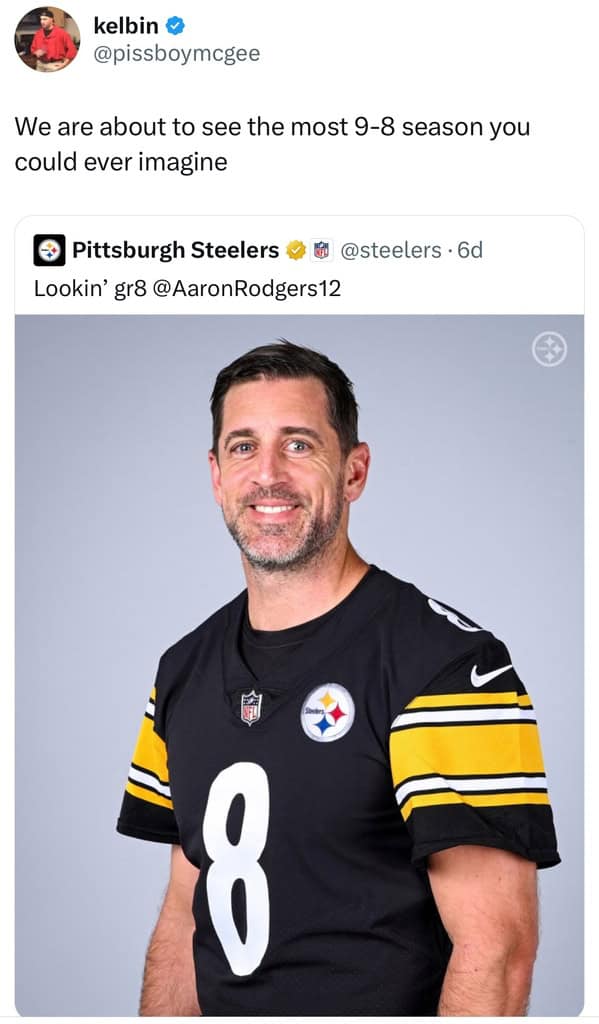The image size is (599, 1024).
Task: Click the NFL shield on jersey collar
Action: click(251, 707)
